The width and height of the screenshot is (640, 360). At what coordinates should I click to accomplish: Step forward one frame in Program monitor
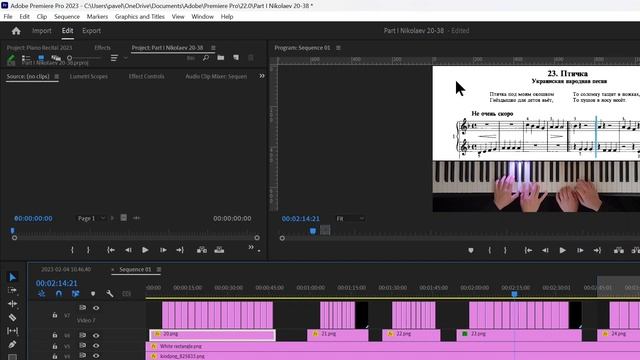[x=580, y=250]
